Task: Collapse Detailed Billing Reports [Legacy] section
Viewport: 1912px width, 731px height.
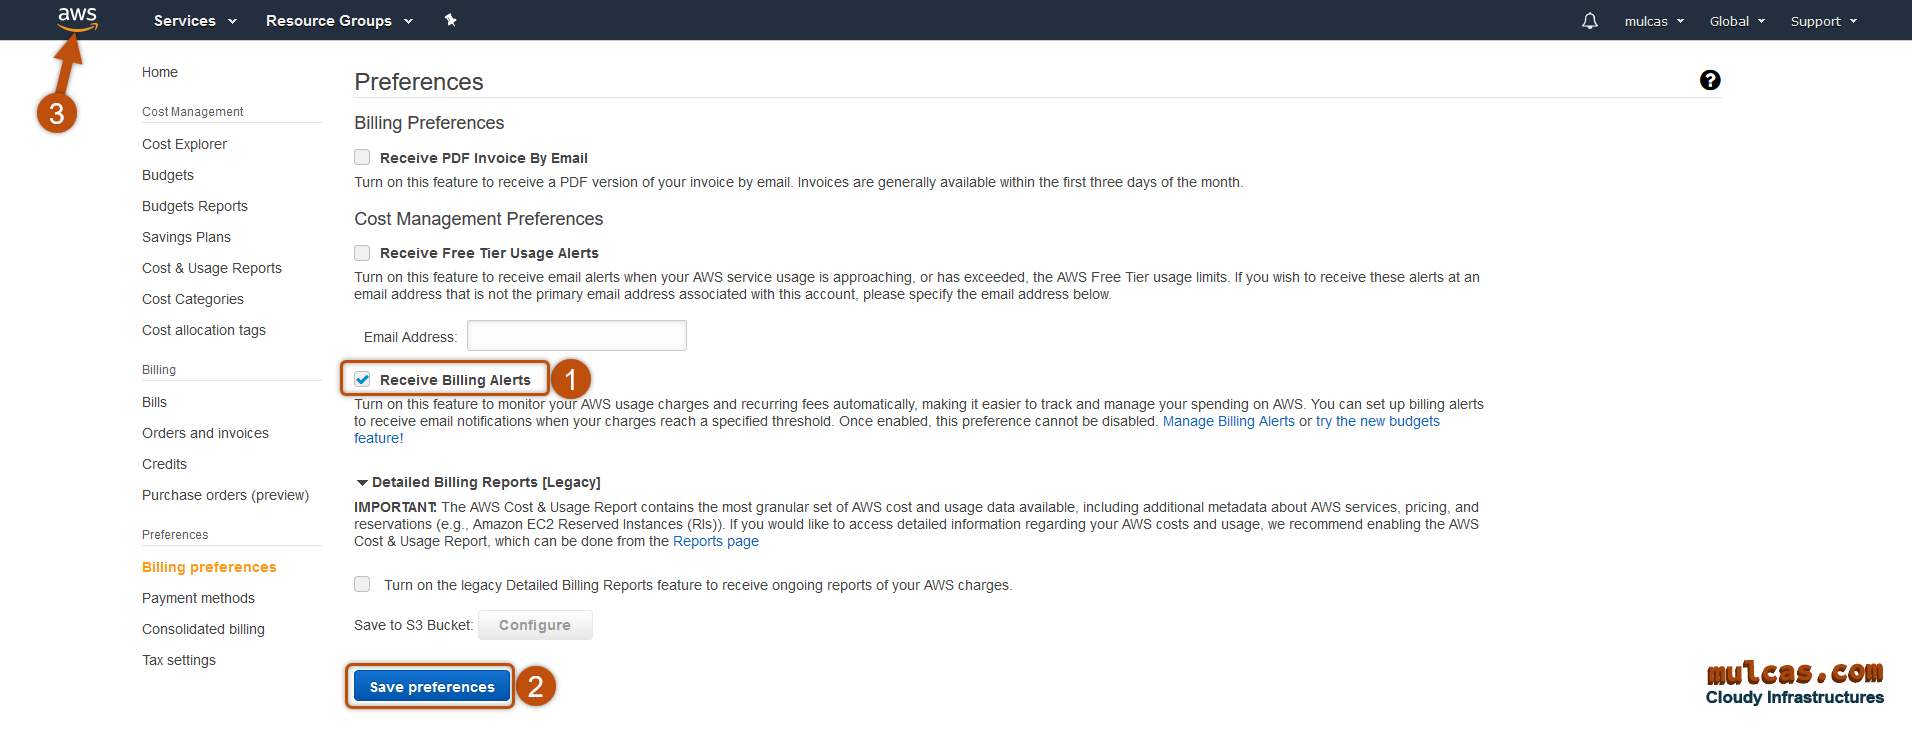Action: (362, 482)
